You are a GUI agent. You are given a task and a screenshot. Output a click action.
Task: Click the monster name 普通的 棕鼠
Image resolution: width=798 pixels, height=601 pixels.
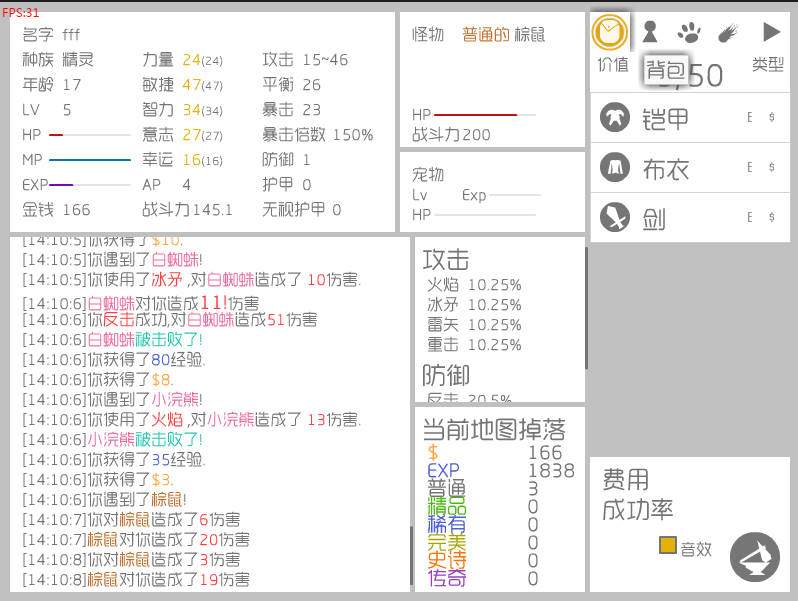[x=503, y=35]
